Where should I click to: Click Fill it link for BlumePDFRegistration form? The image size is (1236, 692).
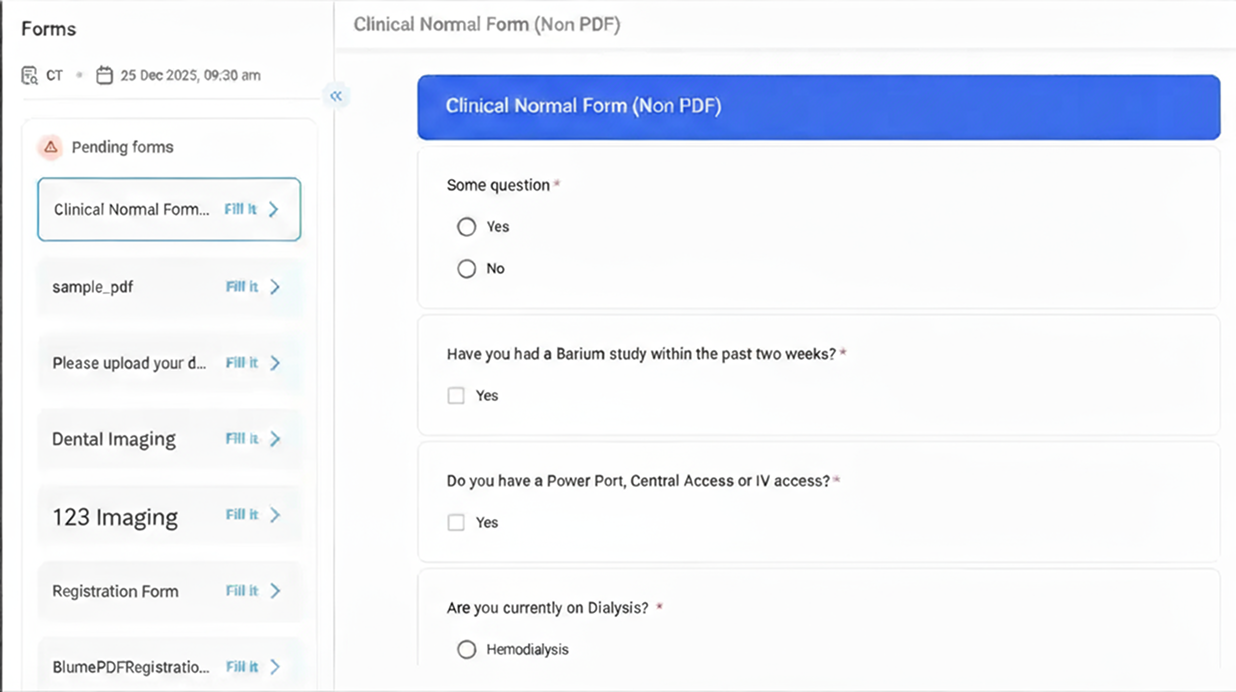click(242, 667)
